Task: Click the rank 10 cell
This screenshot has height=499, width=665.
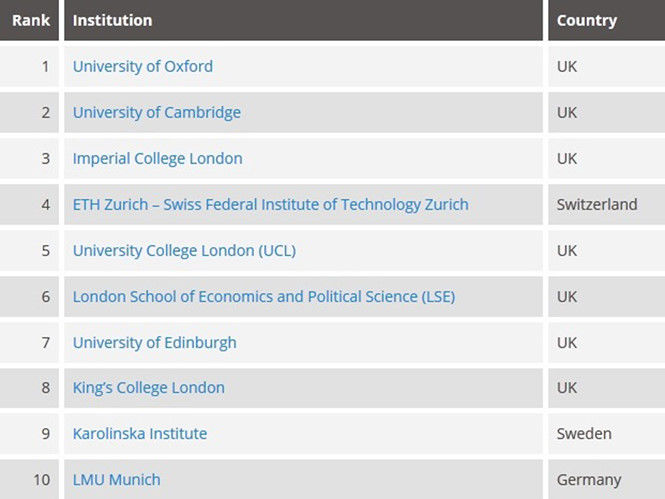Action: 41,480
